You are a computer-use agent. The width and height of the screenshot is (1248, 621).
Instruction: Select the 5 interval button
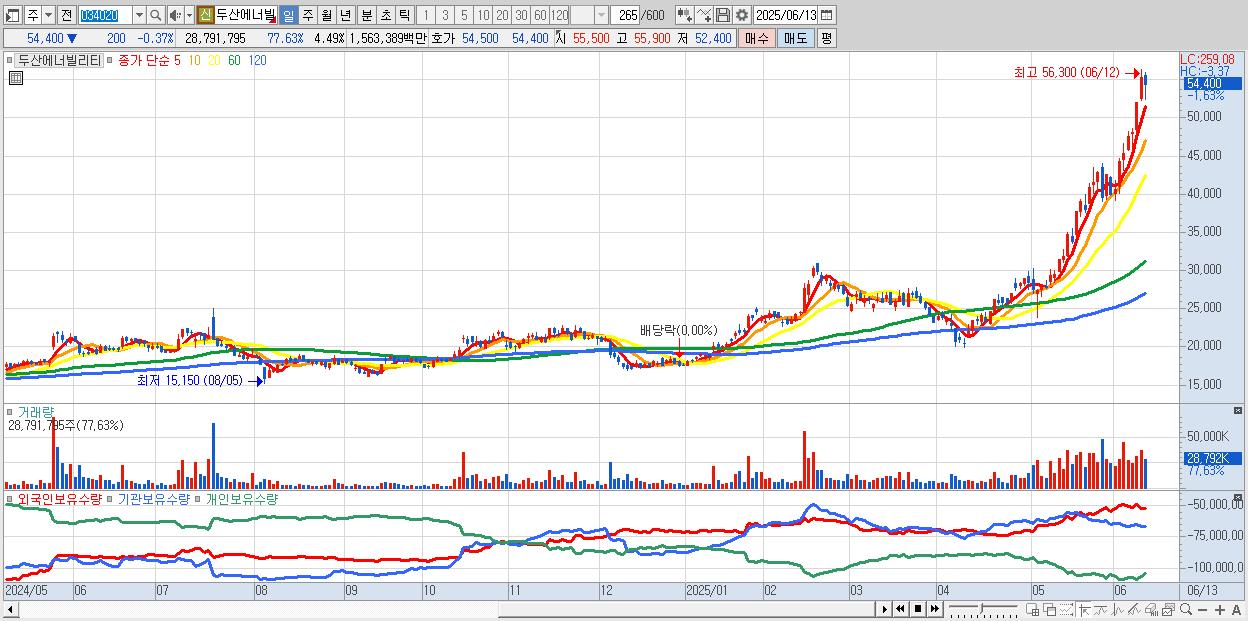tap(464, 15)
